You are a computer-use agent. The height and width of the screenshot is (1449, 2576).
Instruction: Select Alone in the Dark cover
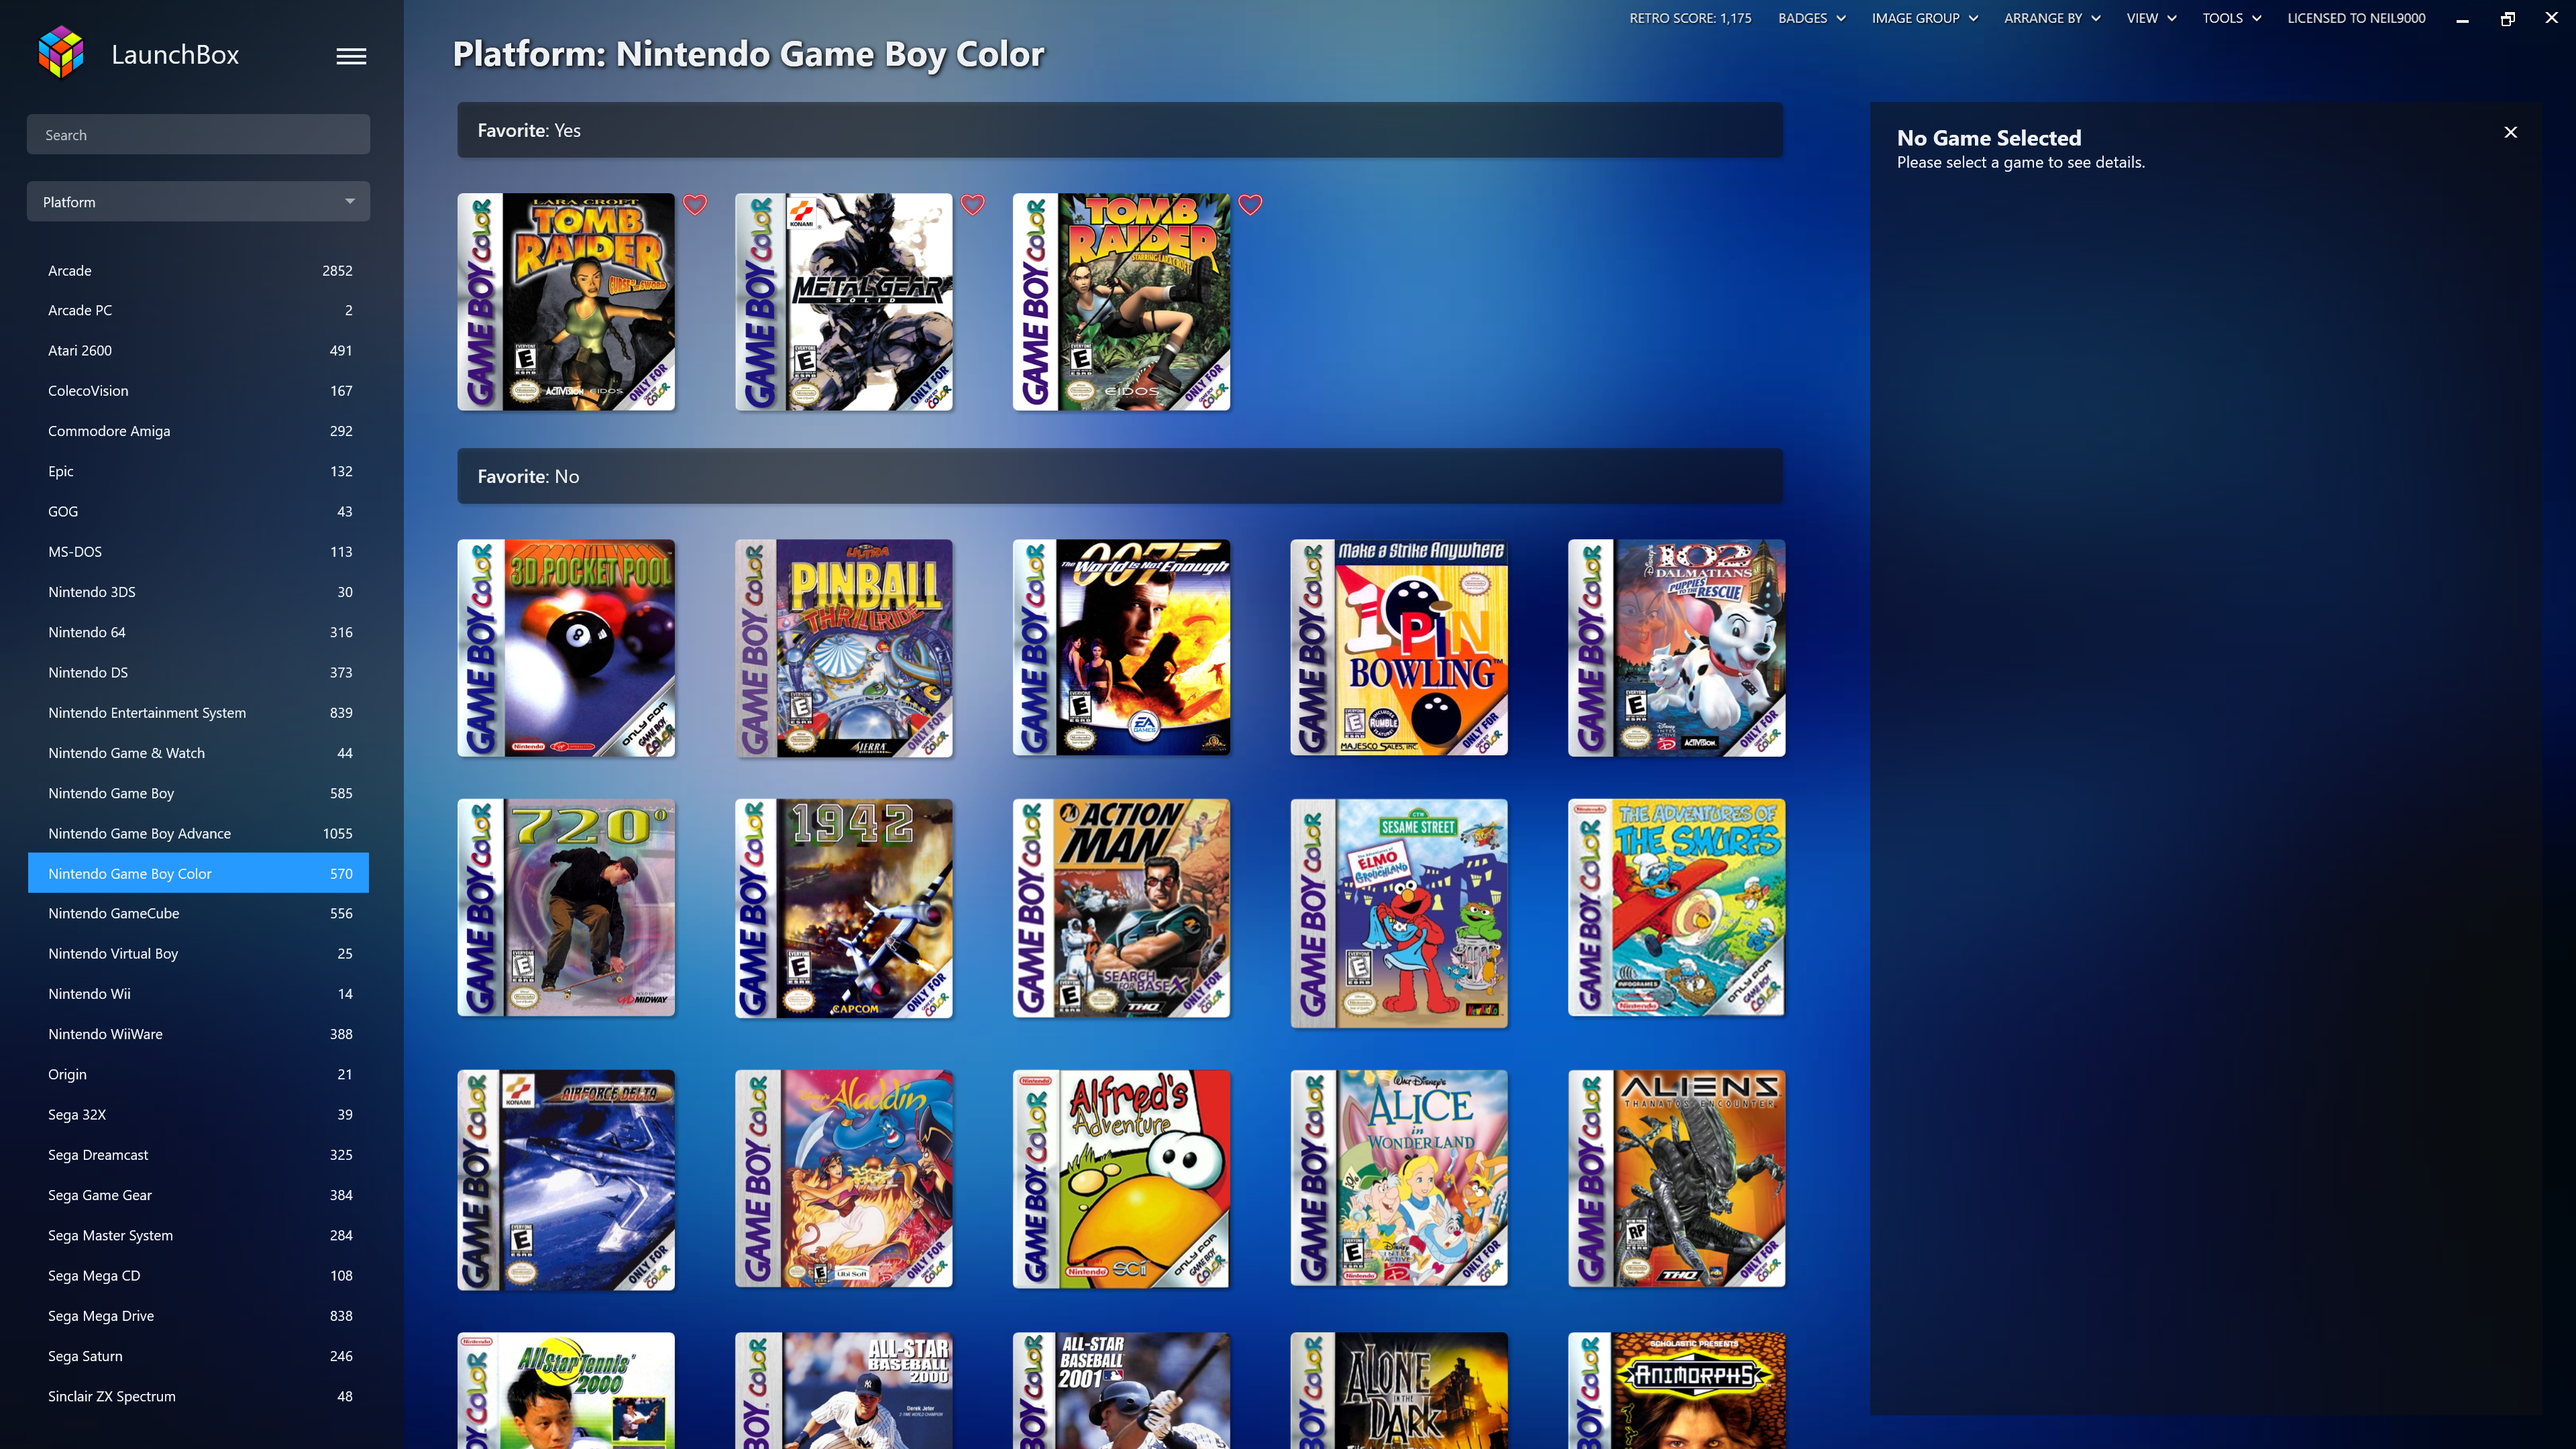[1399, 1390]
